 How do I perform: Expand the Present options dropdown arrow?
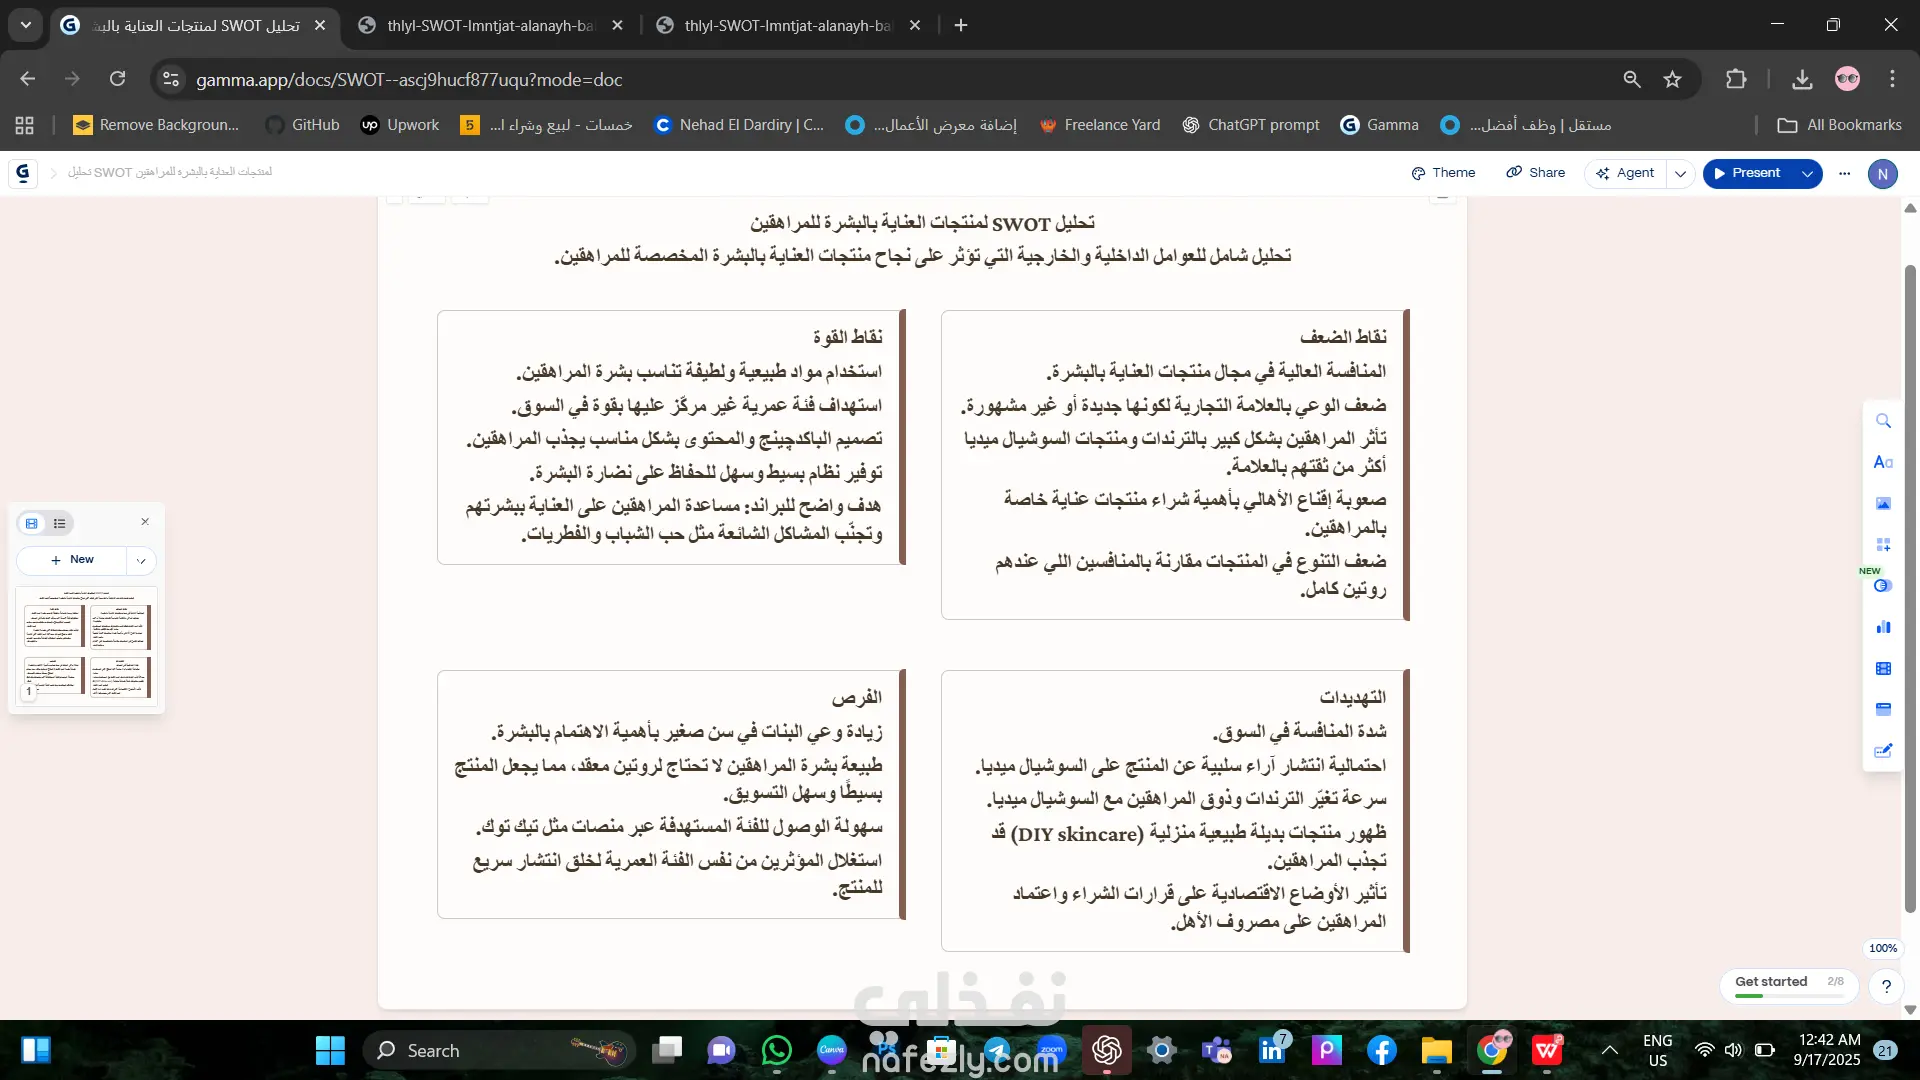[1807, 173]
